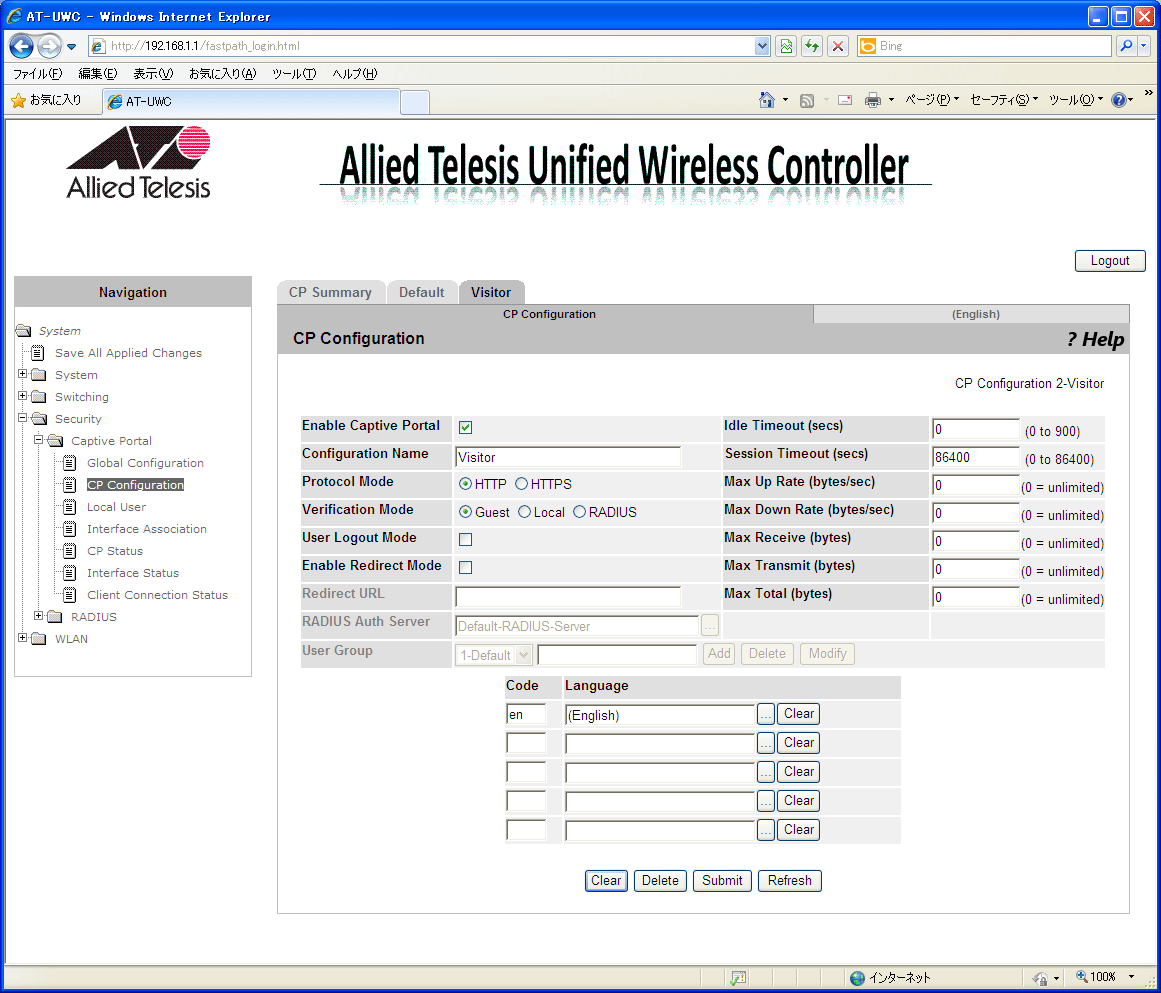Click the Submit button
The height and width of the screenshot is (993, 1161).
[x=722, y=880]
